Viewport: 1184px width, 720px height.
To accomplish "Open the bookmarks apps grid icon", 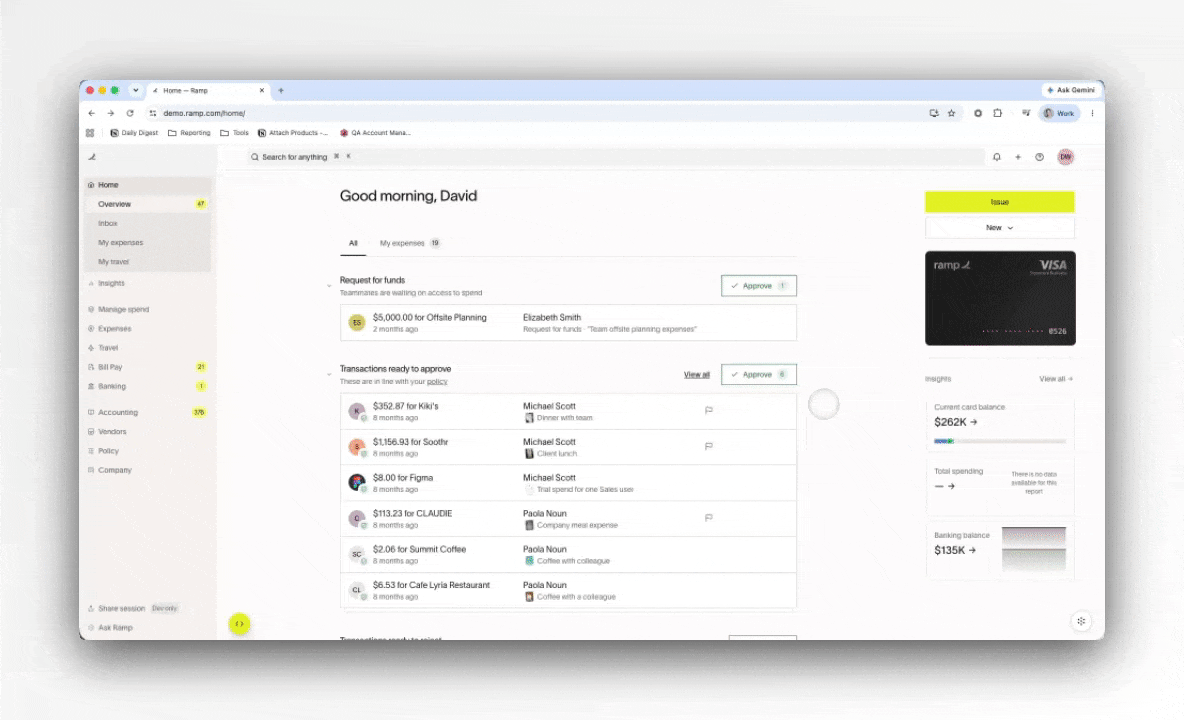I will 90,133.
